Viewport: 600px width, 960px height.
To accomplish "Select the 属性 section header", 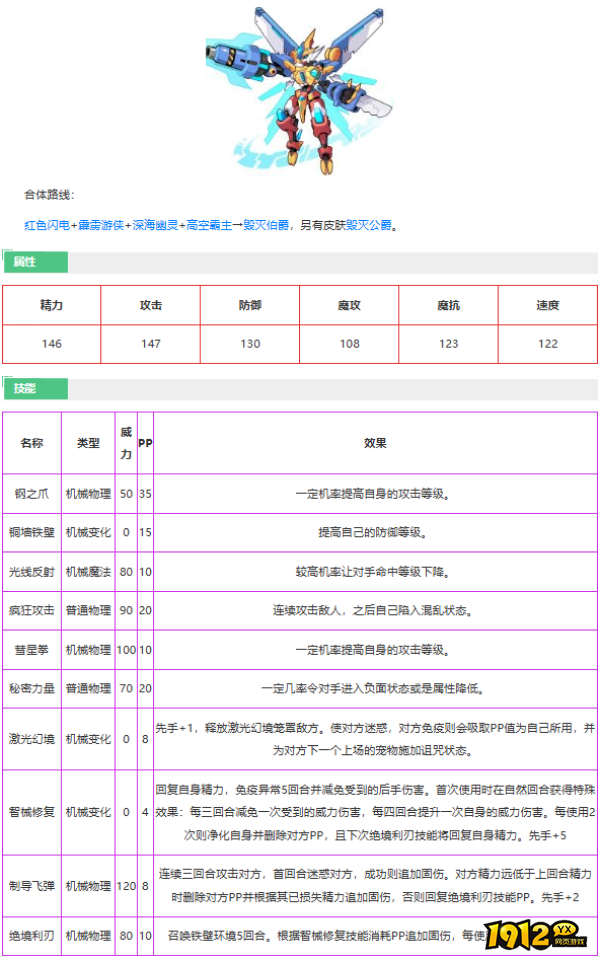I will click(35, 263).
